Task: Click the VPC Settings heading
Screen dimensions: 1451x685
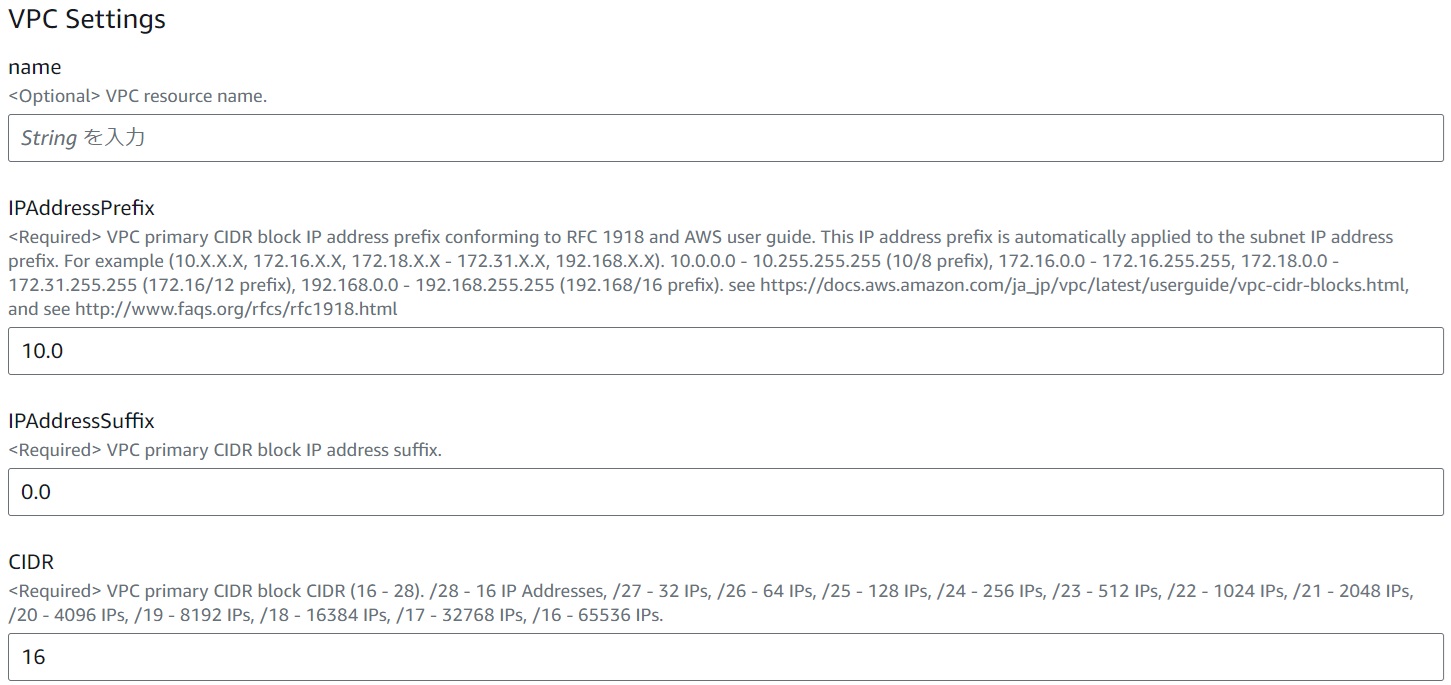Action: [87, 19]
